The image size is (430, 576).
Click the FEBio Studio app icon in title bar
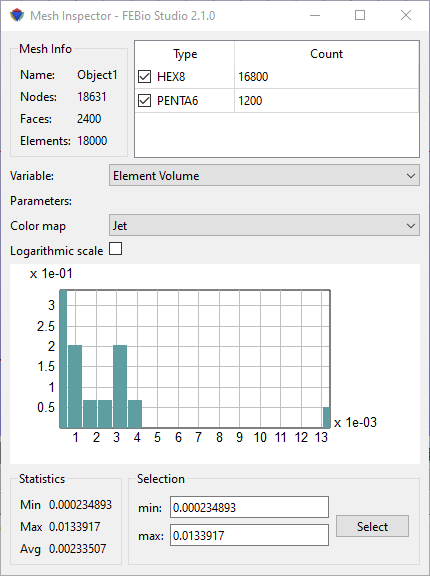click(17, 15)
